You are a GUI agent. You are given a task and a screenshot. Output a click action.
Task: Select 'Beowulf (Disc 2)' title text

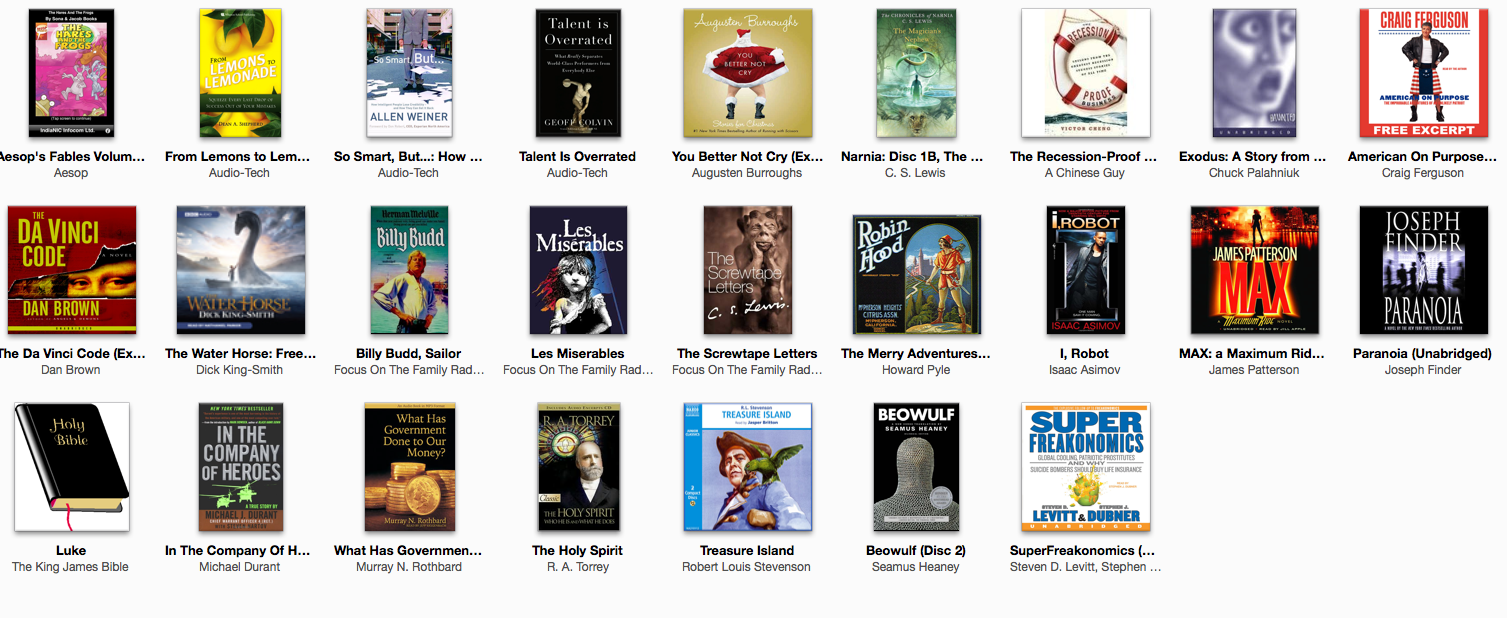click(x=916, y=550)
